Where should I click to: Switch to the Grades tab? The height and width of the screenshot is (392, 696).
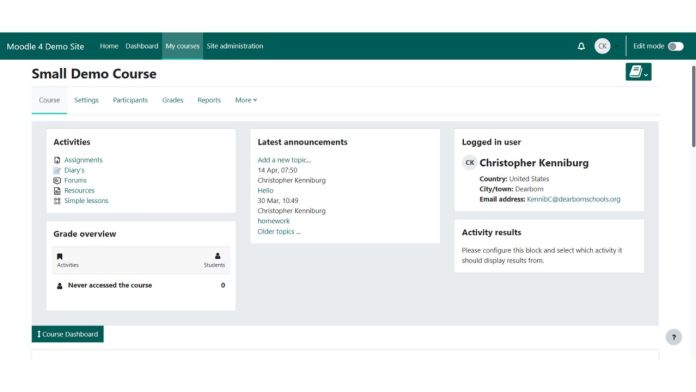[173, 100]
